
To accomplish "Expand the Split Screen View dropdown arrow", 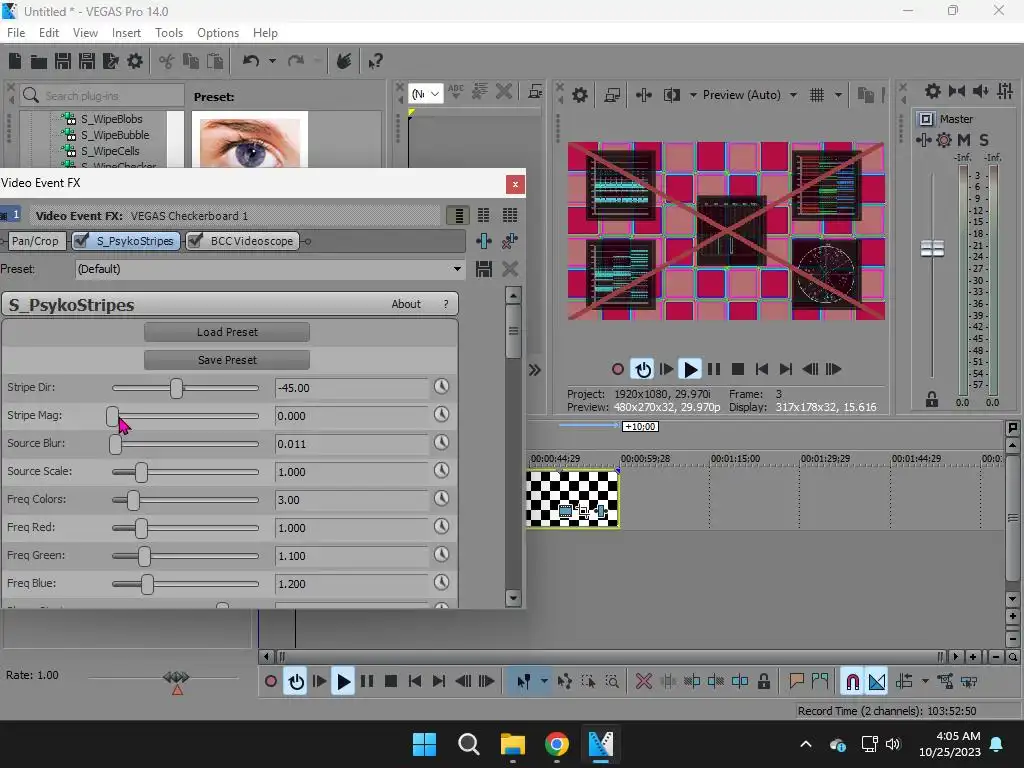I will 693,95.
